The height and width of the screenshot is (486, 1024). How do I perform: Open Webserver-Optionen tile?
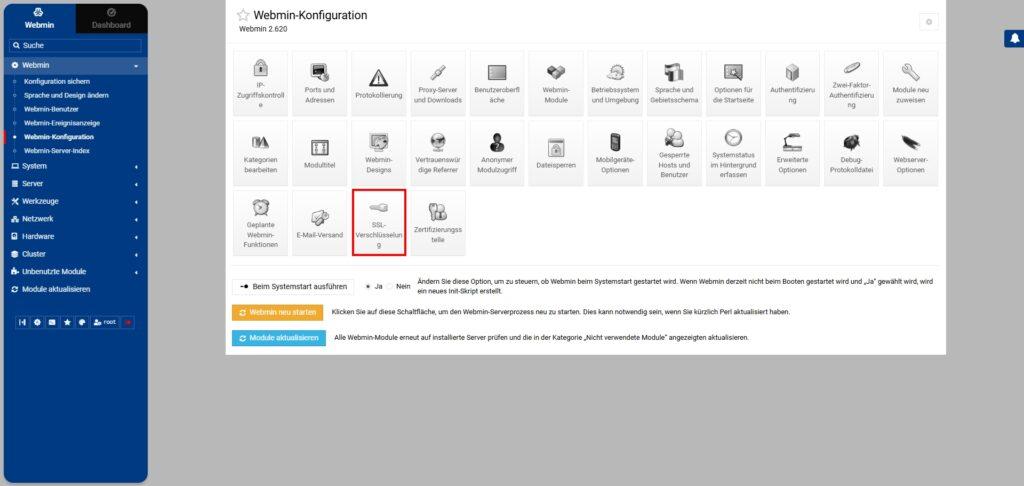tap(910, 153)
